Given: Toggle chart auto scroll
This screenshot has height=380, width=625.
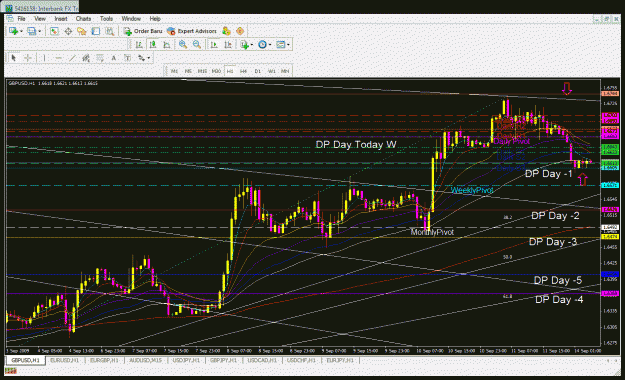Looking at the screenshot, I should (x=214, y=45).
